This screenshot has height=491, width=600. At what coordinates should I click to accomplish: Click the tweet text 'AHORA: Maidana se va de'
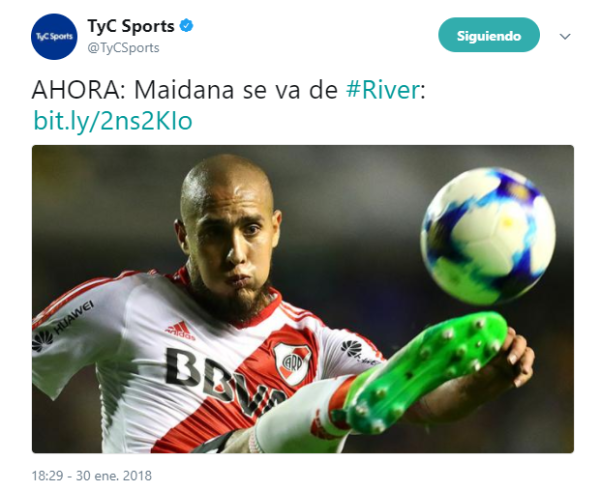(x=185, y=90)
